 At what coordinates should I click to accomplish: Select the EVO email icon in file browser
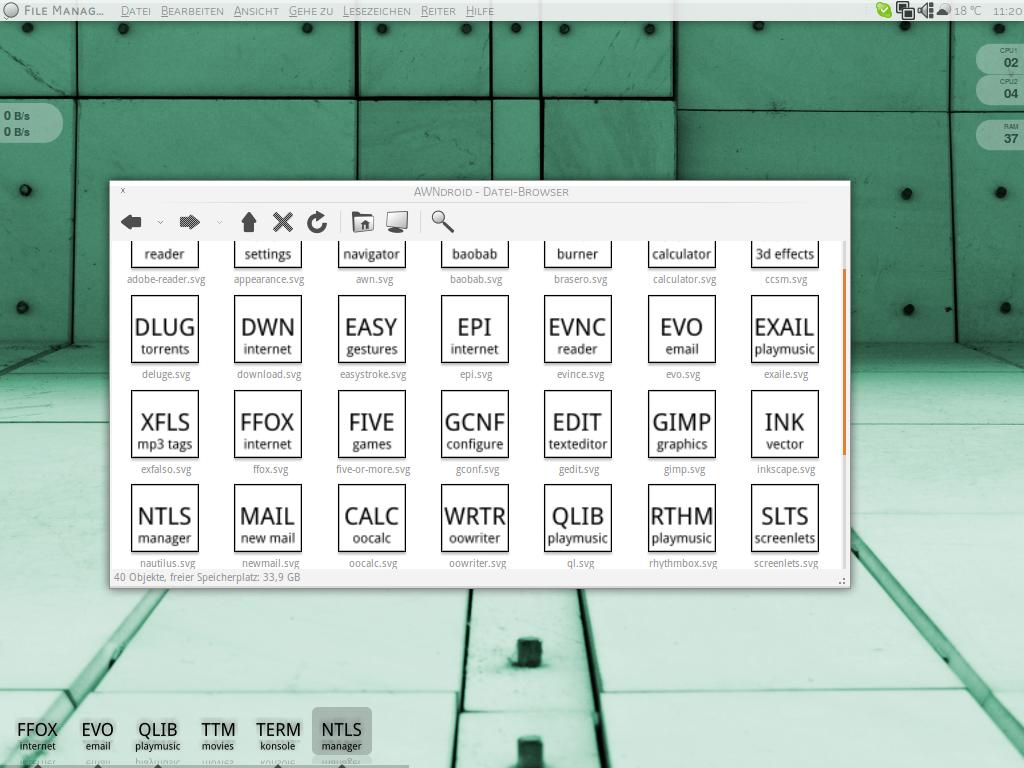pos(682,329)
